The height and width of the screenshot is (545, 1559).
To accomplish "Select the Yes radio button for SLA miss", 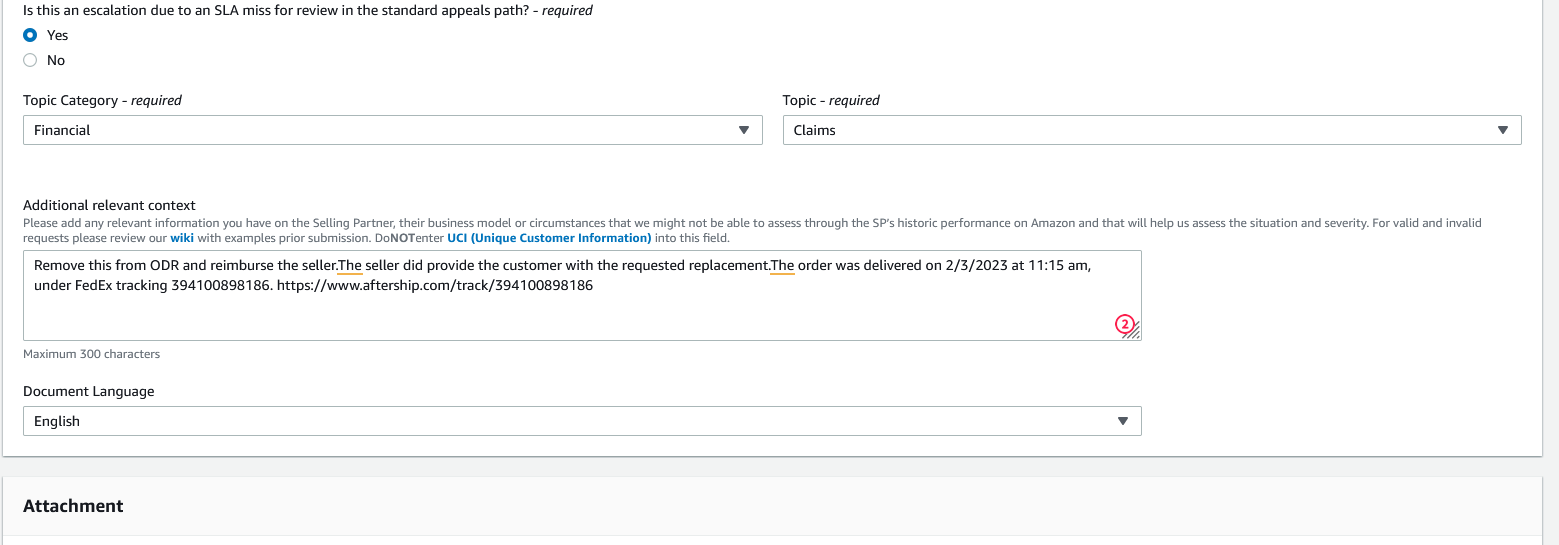I will 30,35.
